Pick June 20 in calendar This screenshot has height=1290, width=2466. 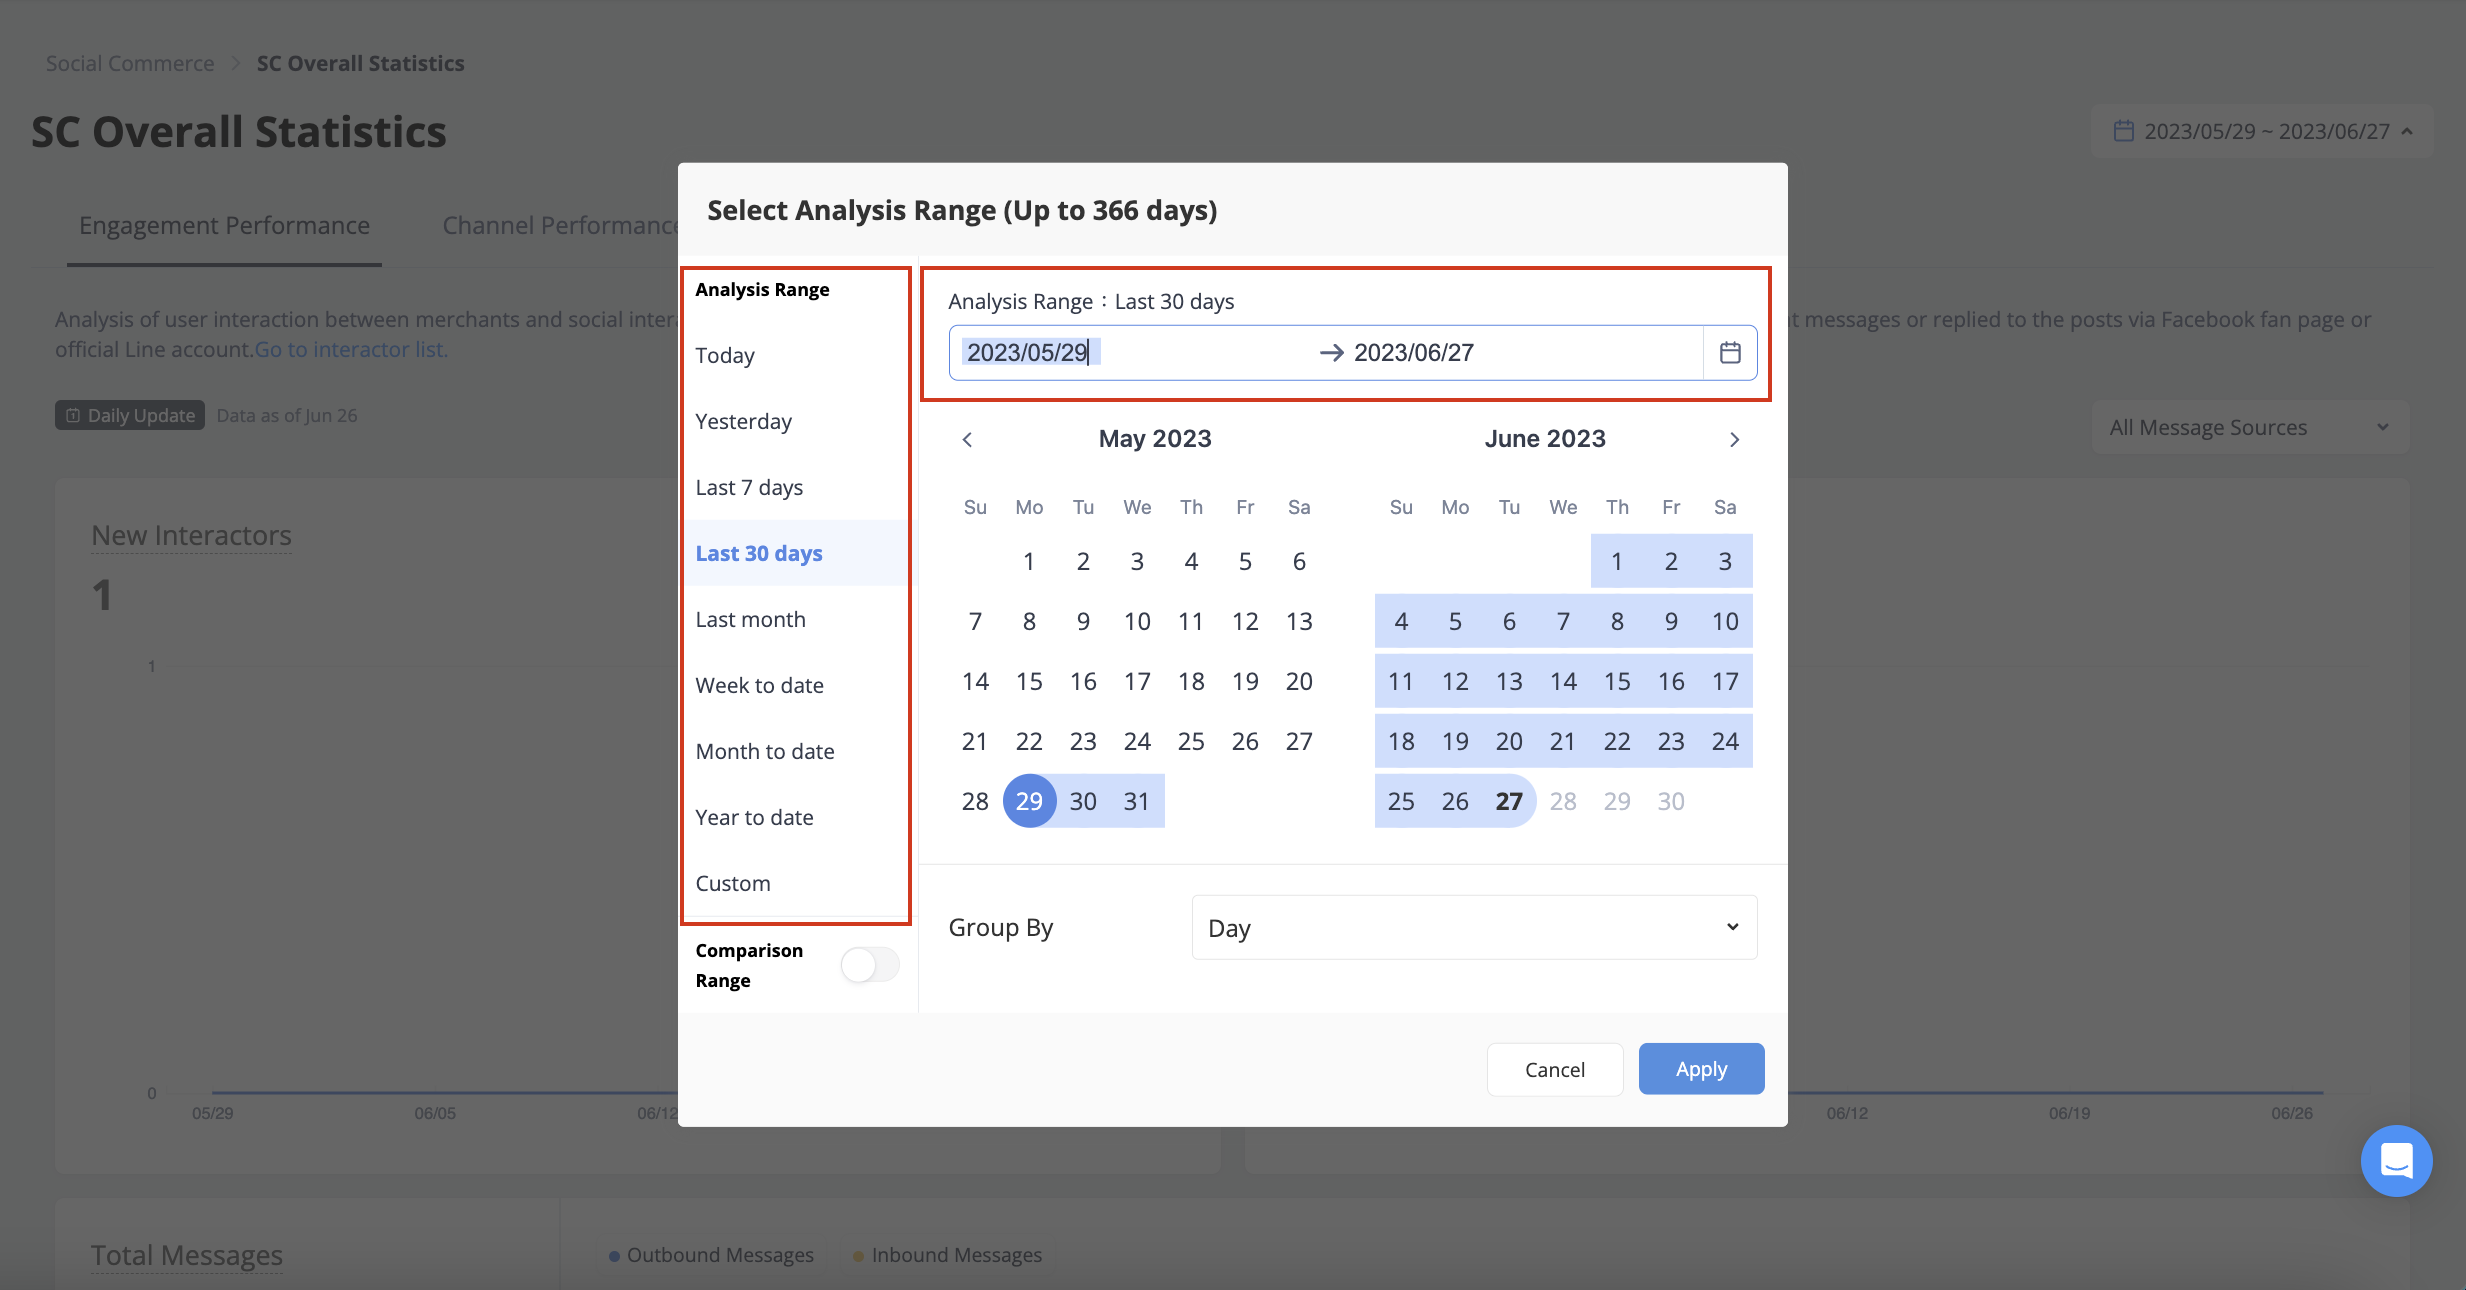coord(1509,741)
